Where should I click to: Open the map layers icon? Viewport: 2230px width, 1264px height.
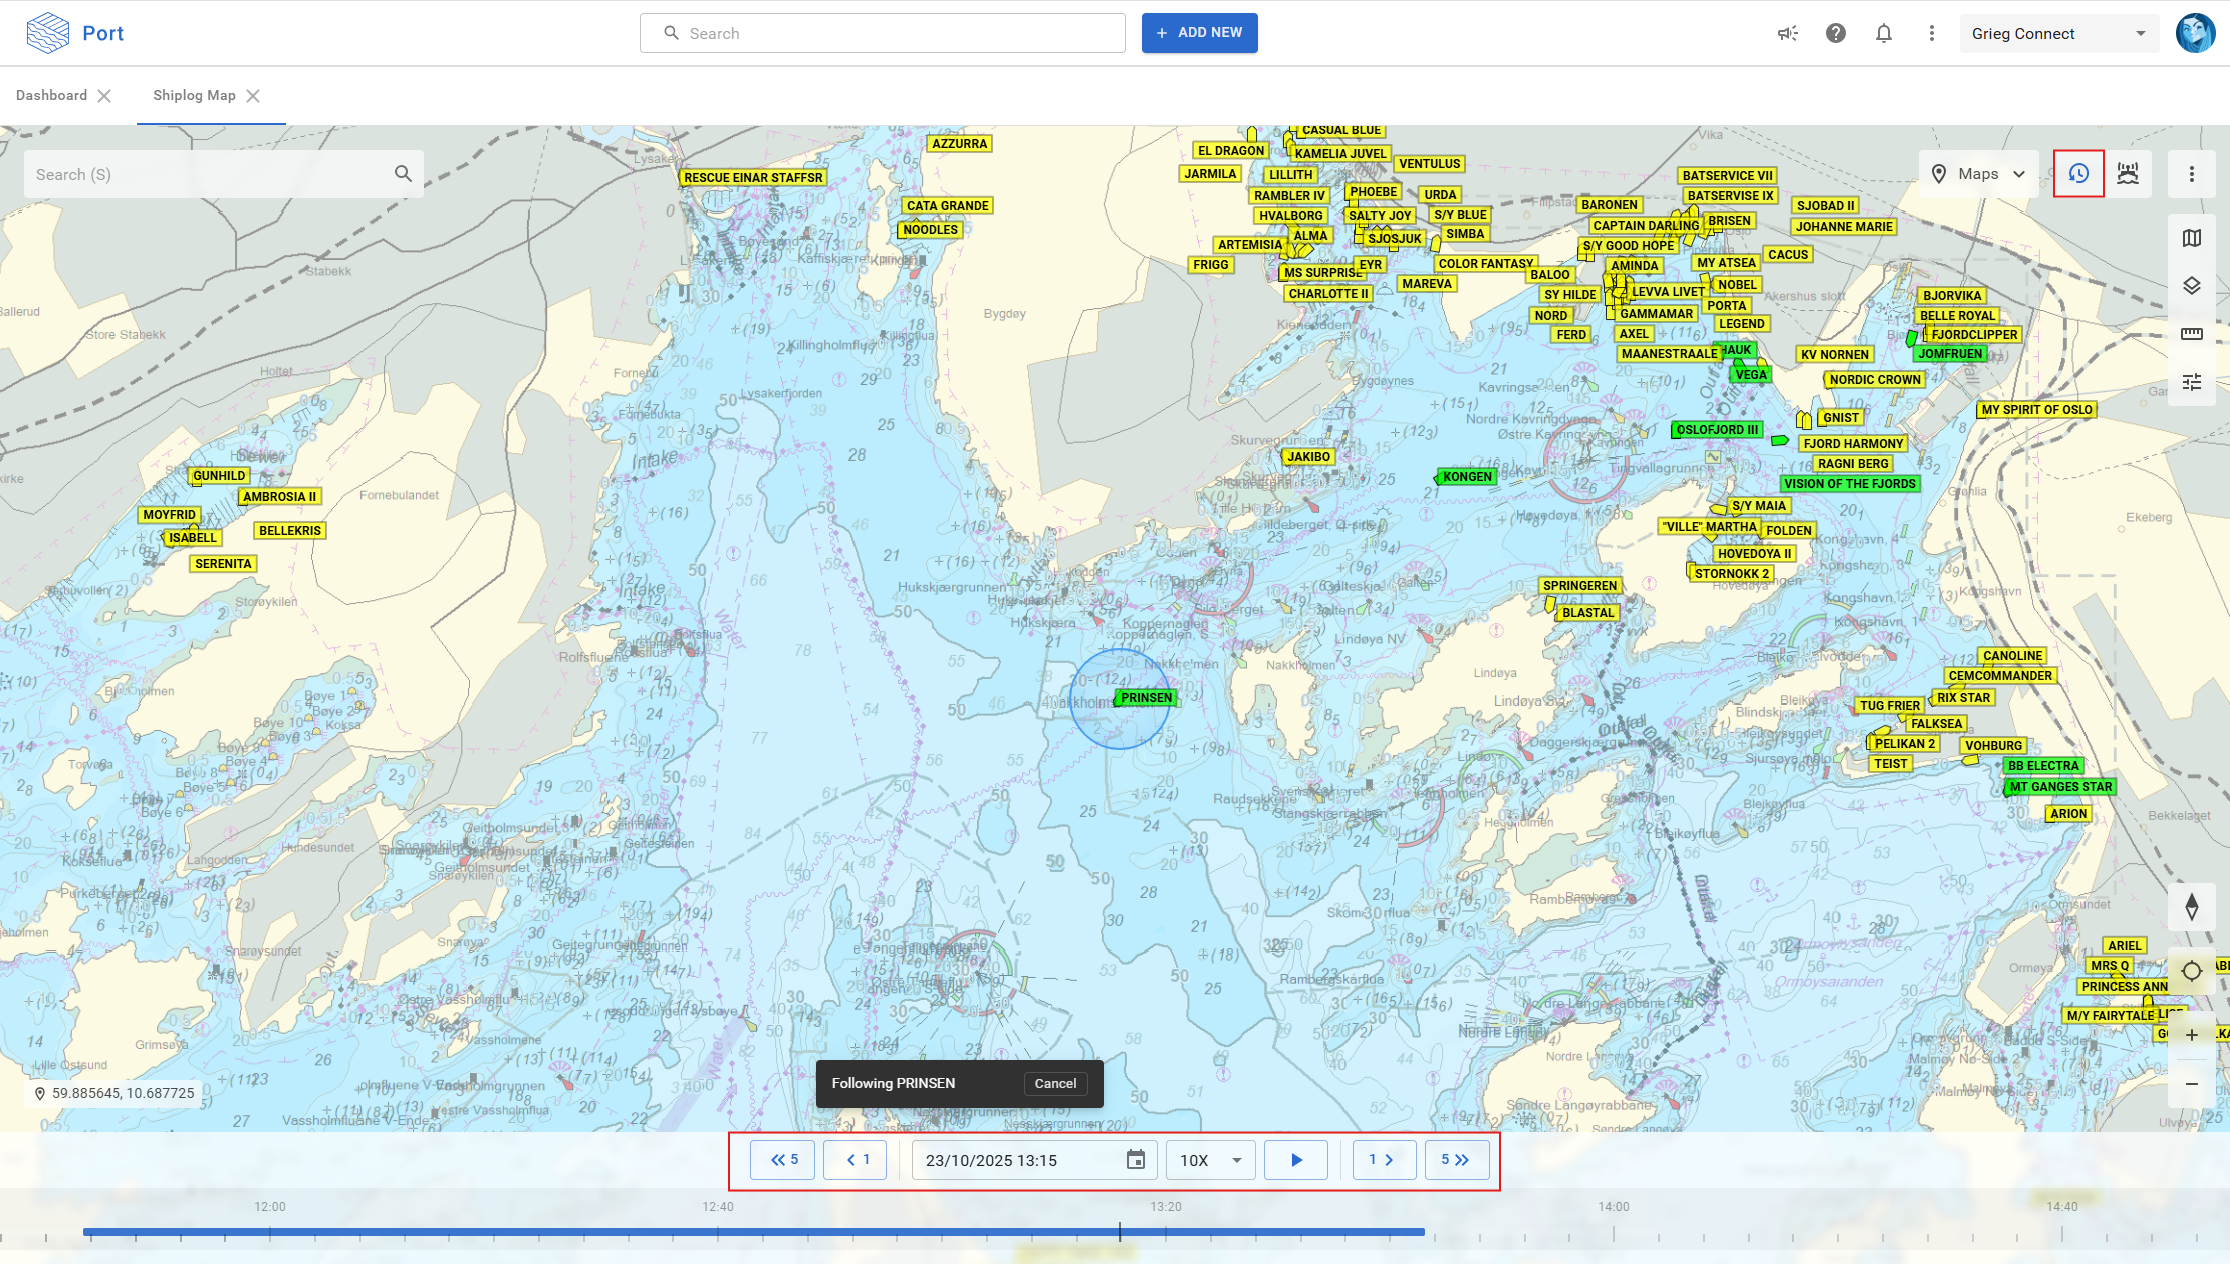tap(2191, 286)
